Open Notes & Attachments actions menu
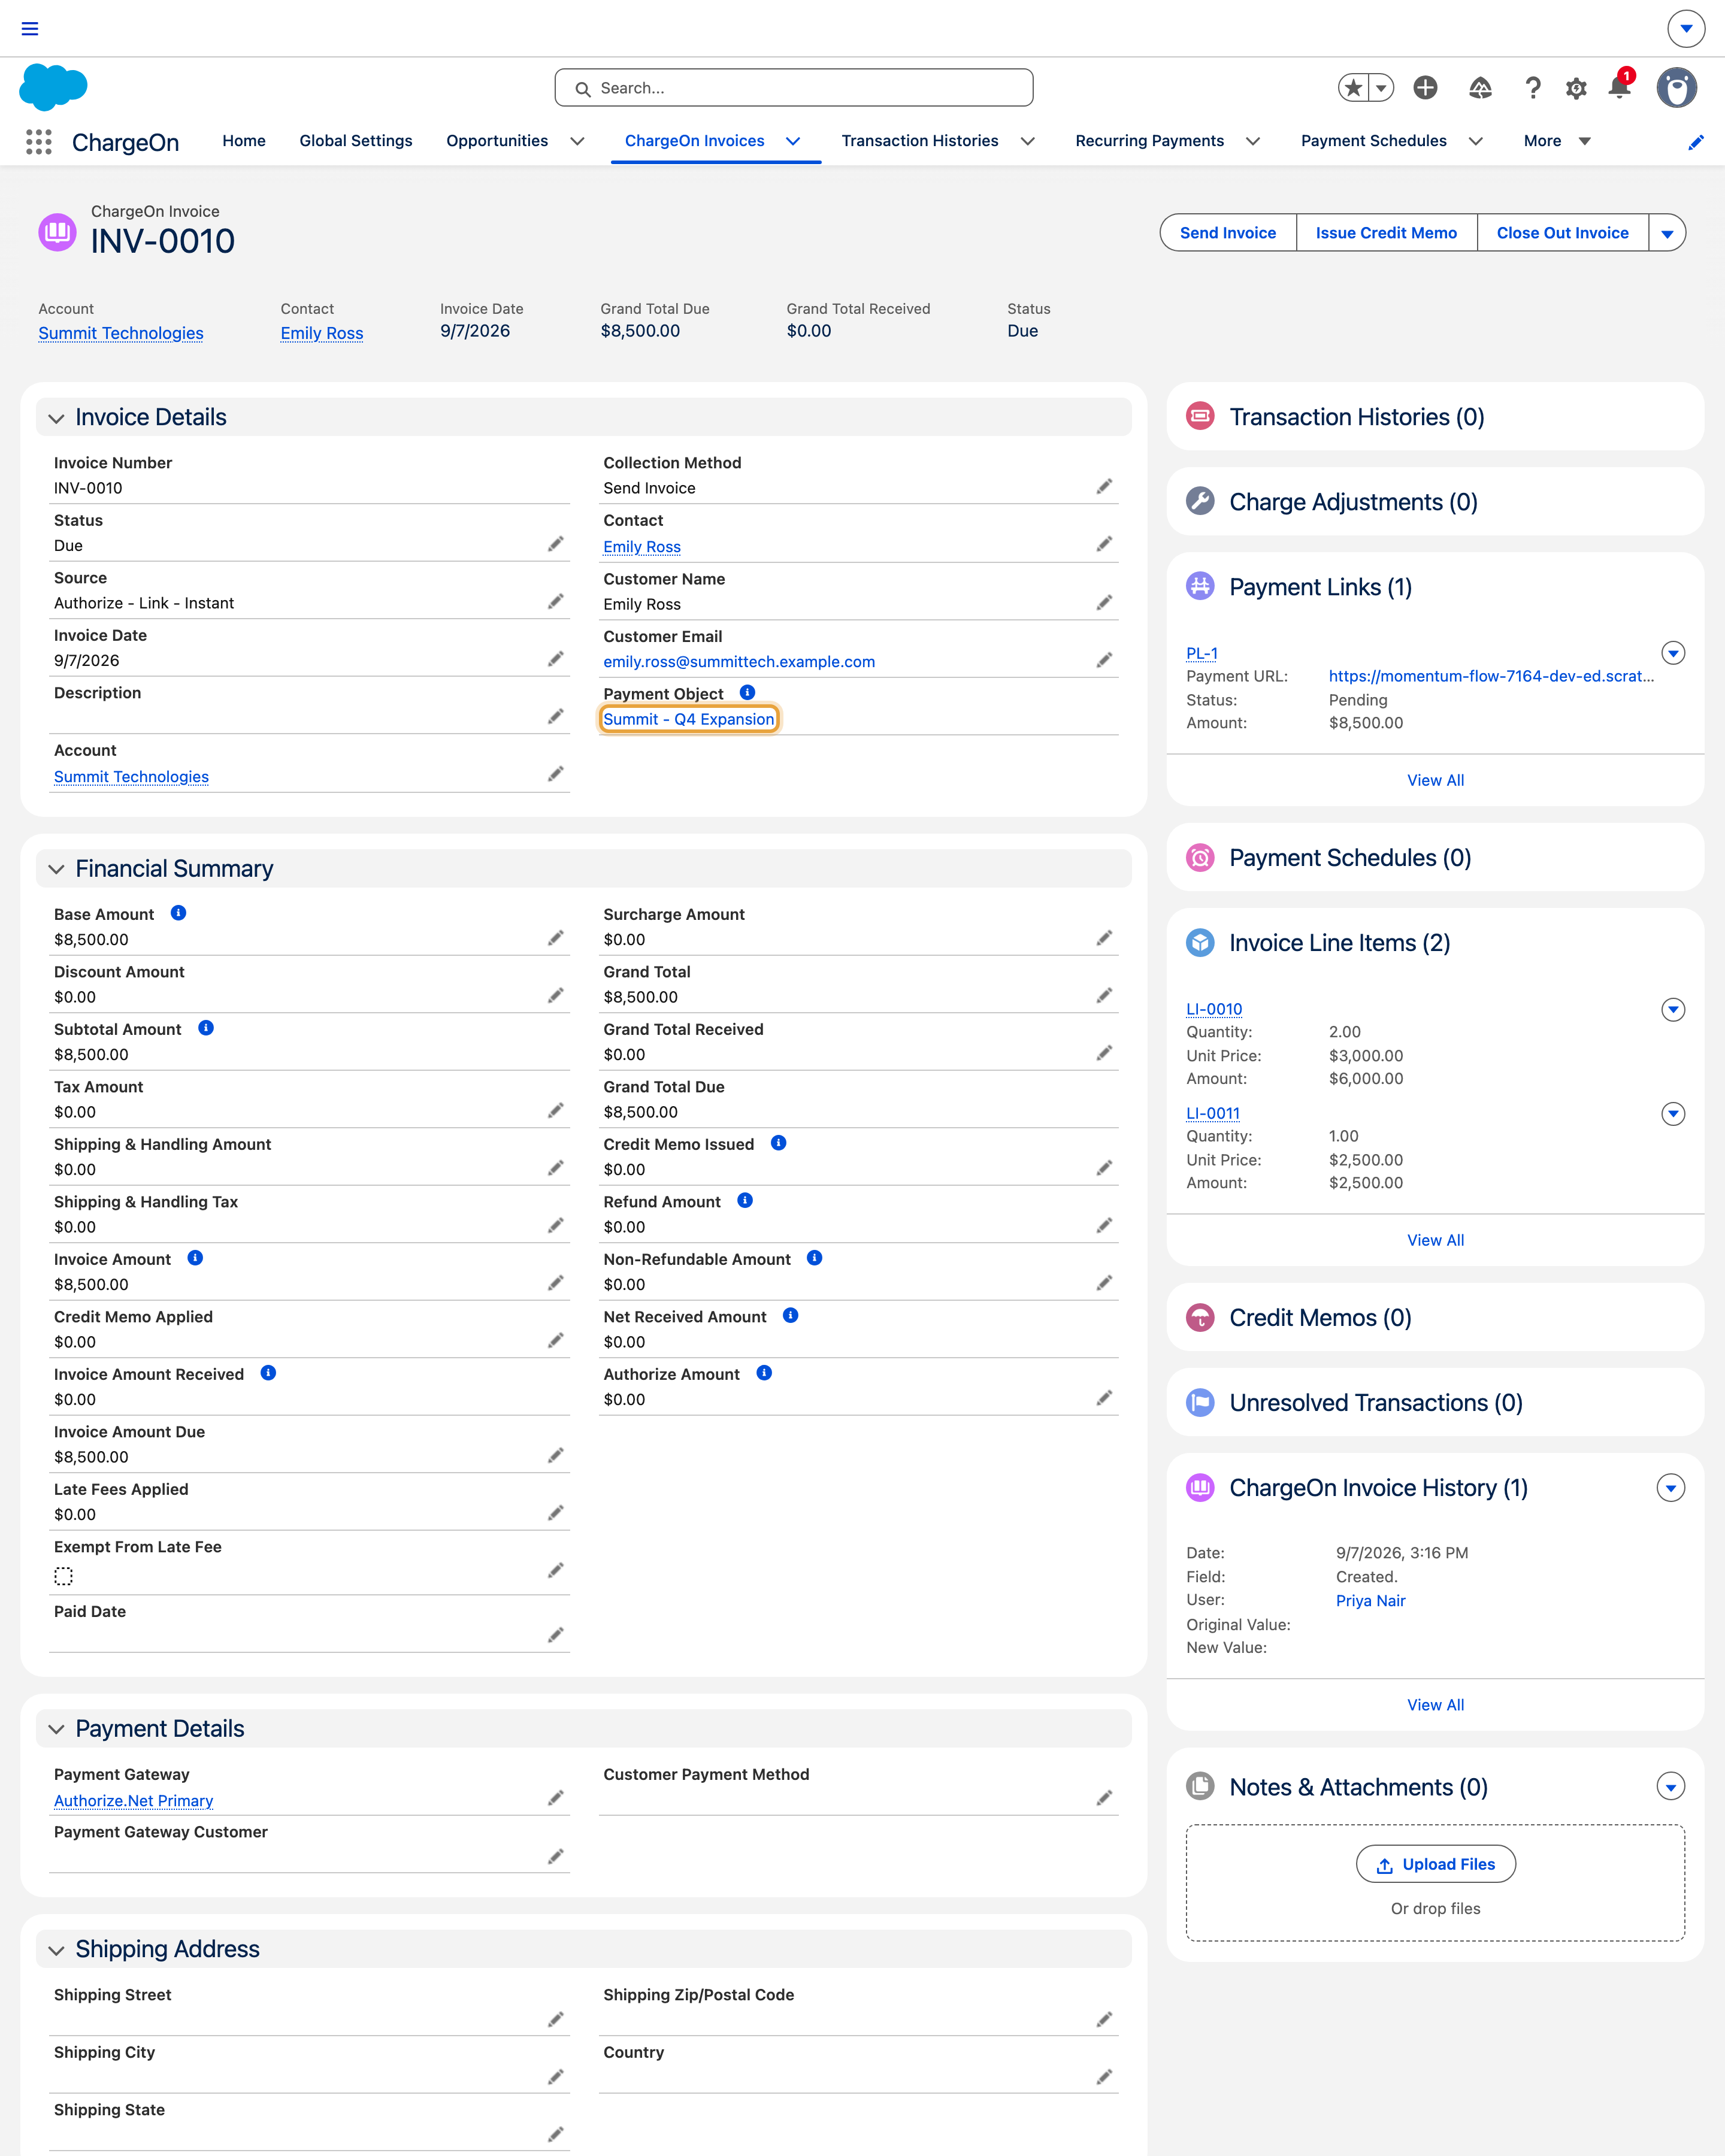Viewport: 1725px width, 2156px height. (1671, 1787)
